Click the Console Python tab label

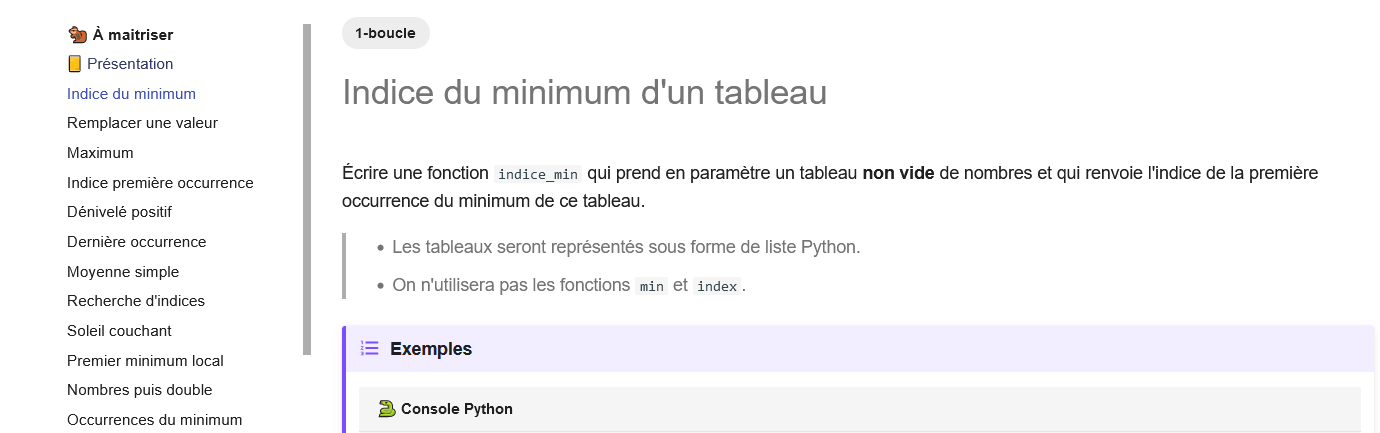click(x=457, y=409)
